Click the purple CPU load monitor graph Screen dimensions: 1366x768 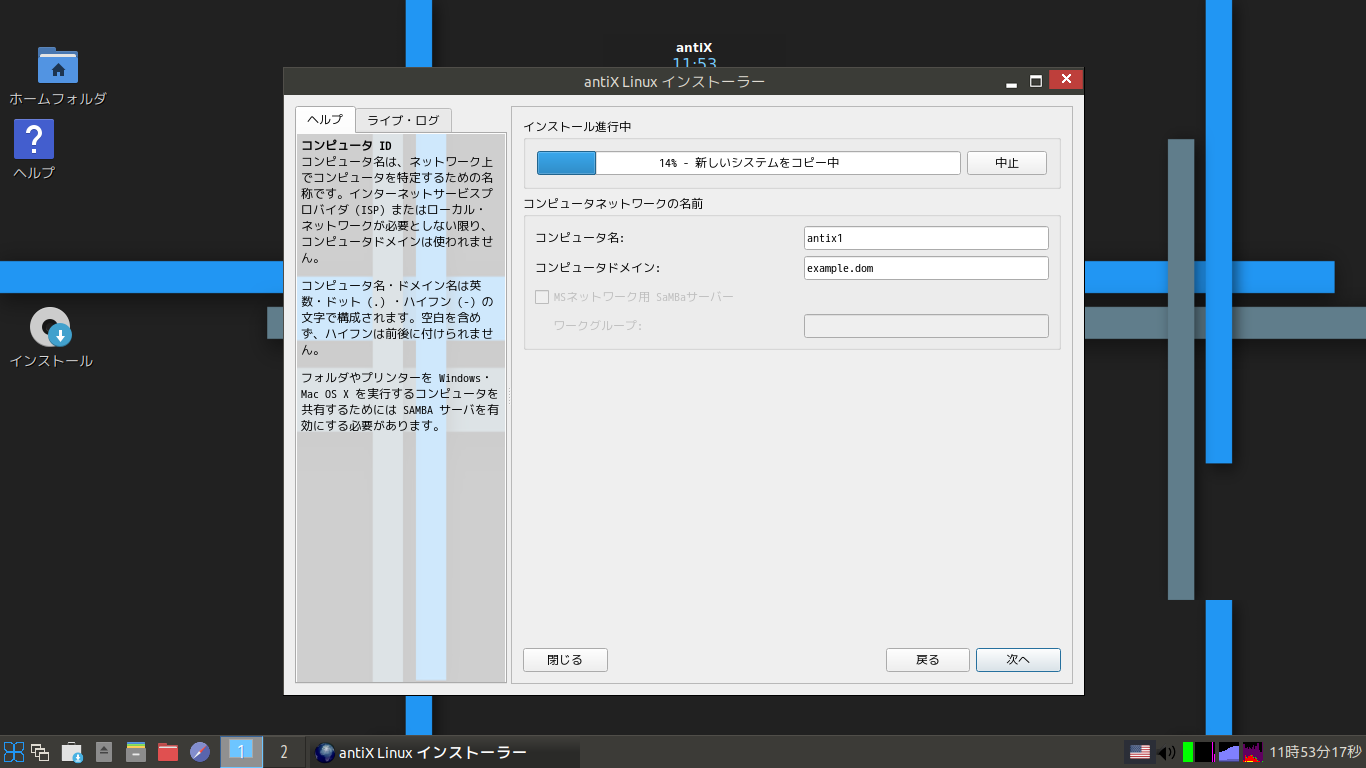1253,752
